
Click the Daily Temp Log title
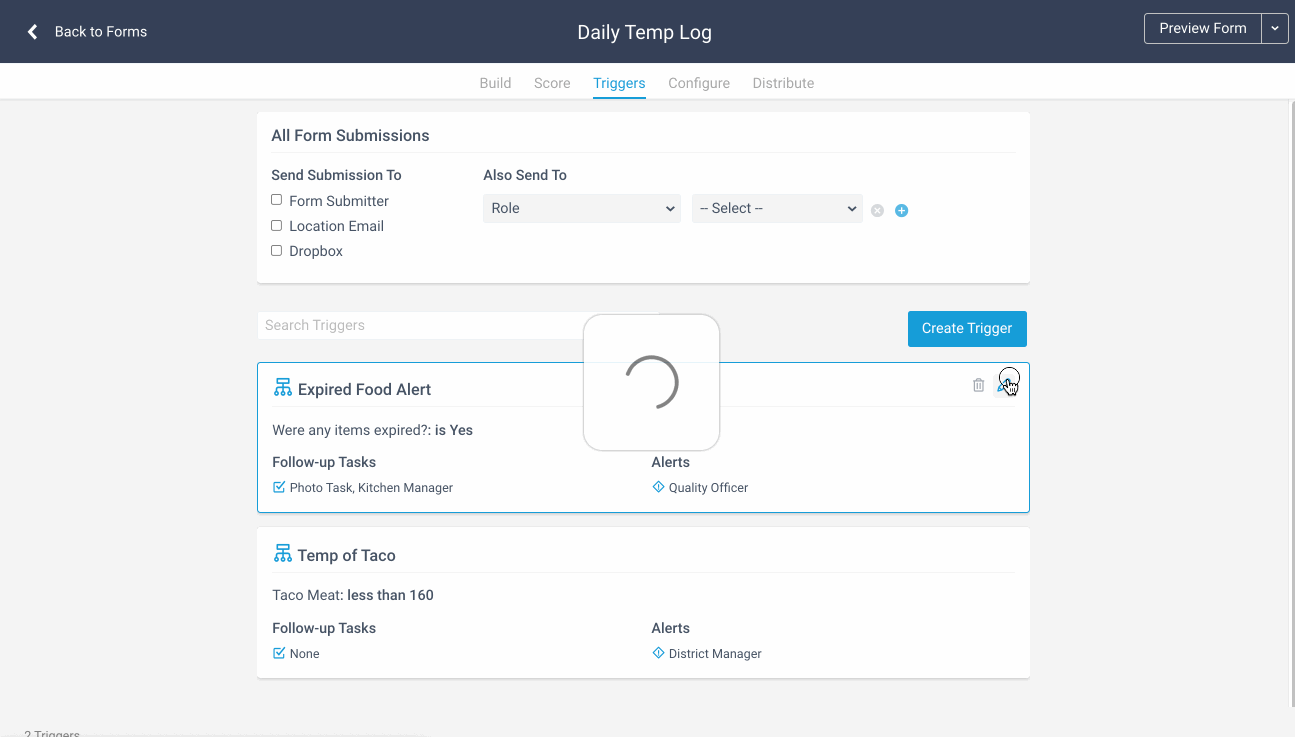click(645, 32)
